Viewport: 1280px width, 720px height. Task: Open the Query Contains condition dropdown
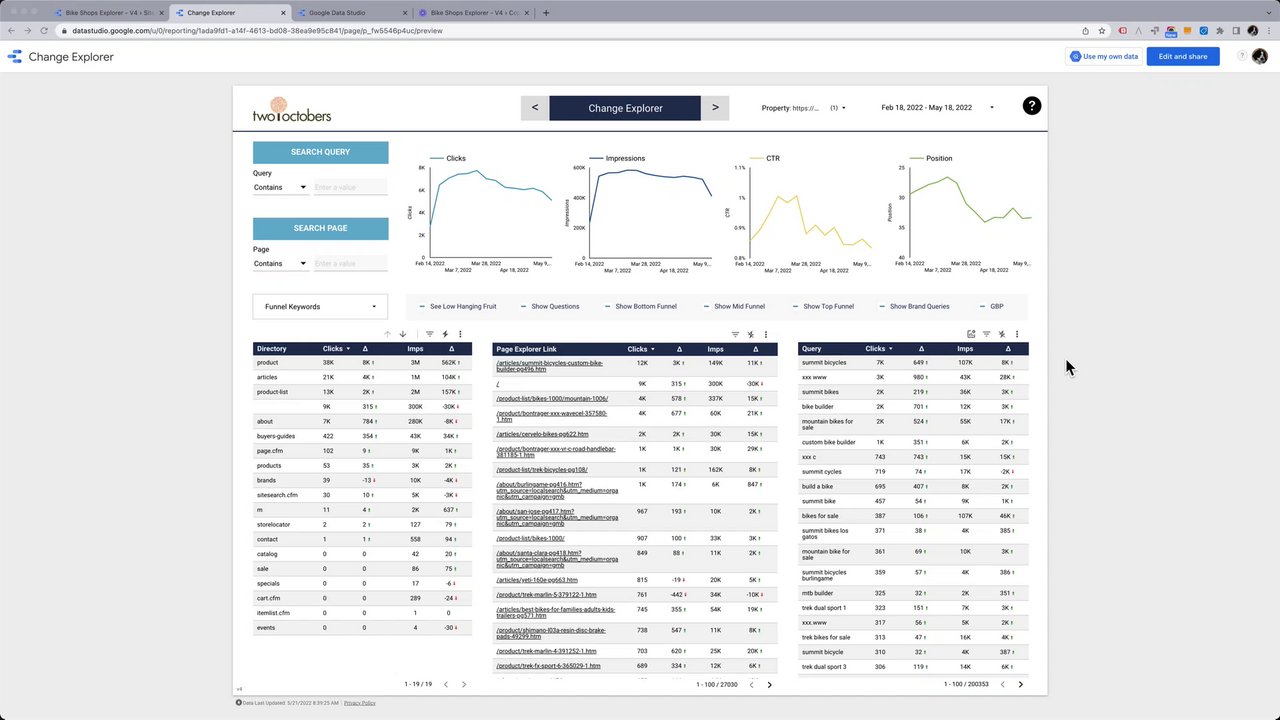280,187
